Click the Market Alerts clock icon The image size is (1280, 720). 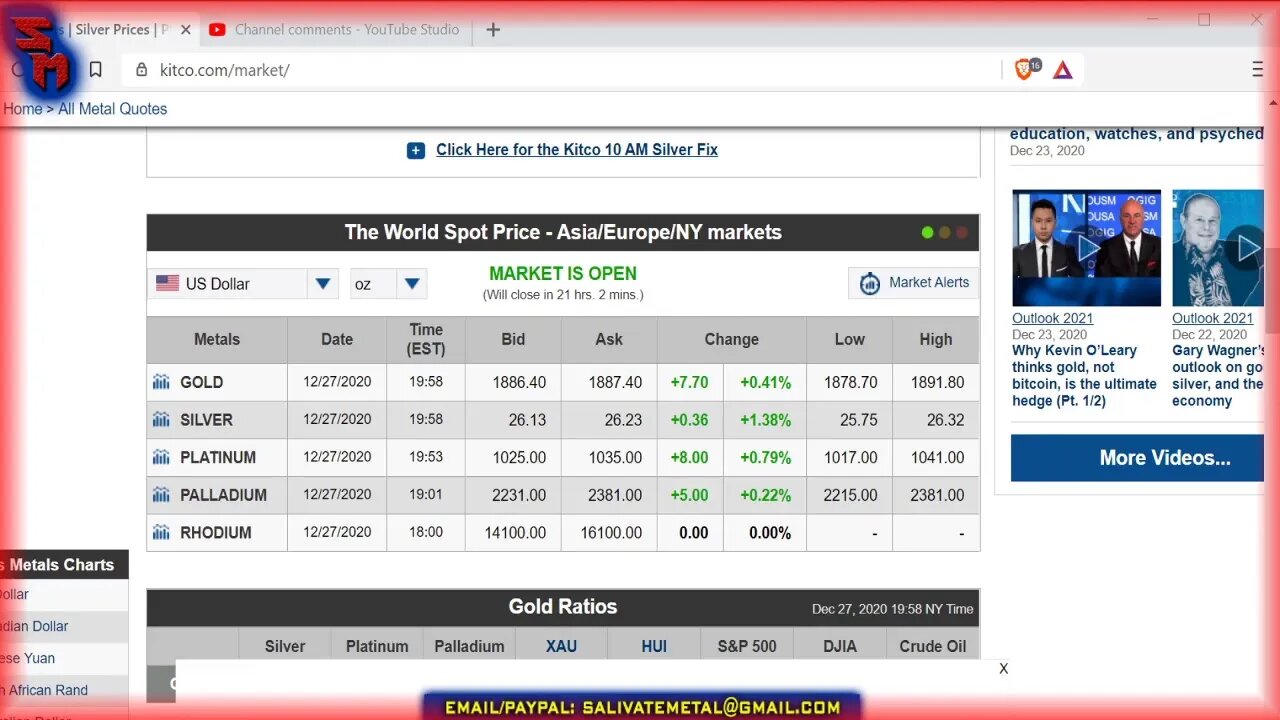click(x=870, y=283)
